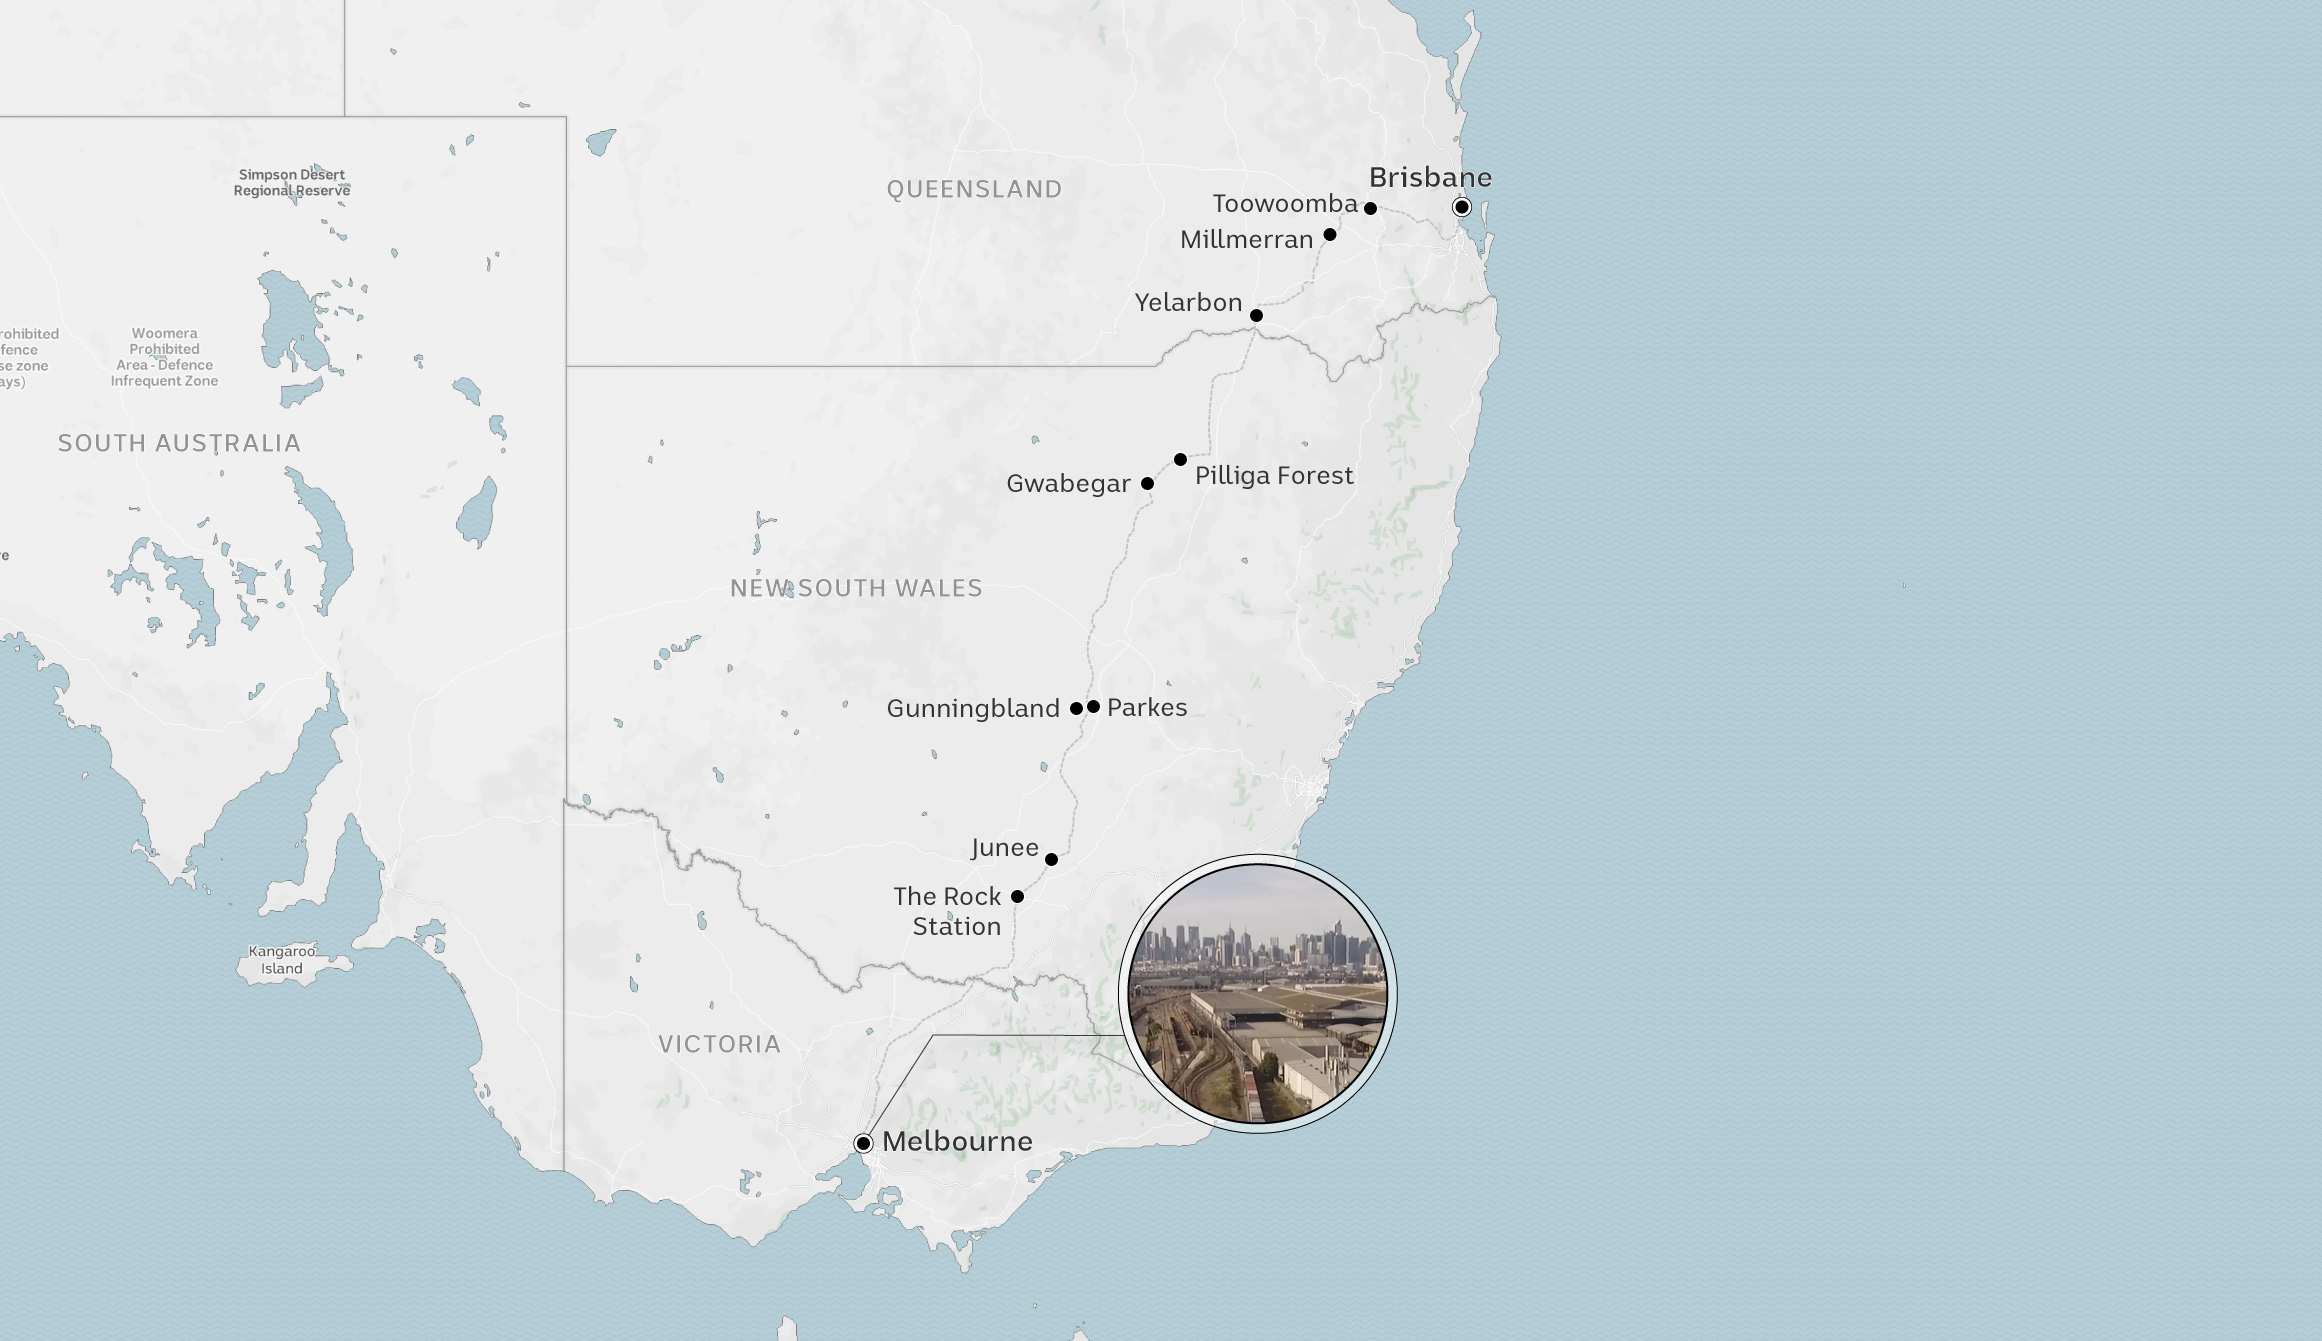
Task: Click the Gwabegar location marker
Action: pyautogui.click(x=1147, y=483)
